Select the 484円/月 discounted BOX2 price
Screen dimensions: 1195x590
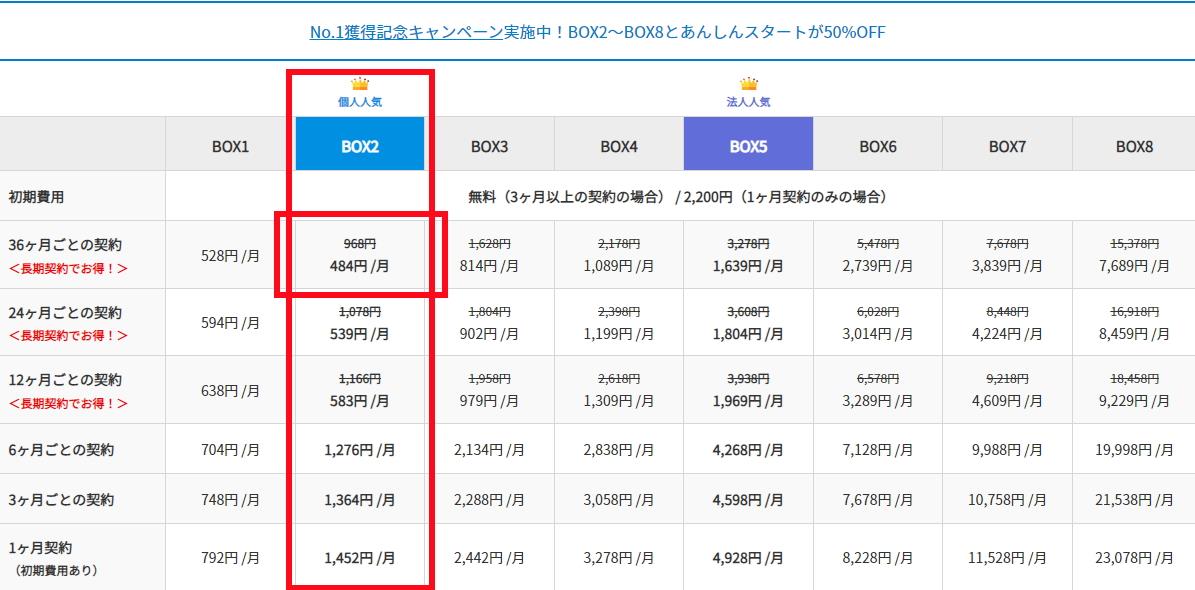click(360, 266)
